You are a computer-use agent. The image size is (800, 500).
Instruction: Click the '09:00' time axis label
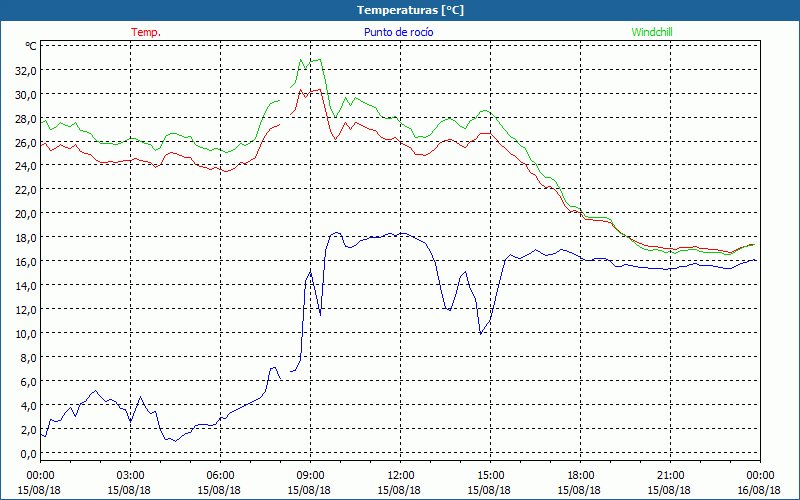[x=310, y=476]
